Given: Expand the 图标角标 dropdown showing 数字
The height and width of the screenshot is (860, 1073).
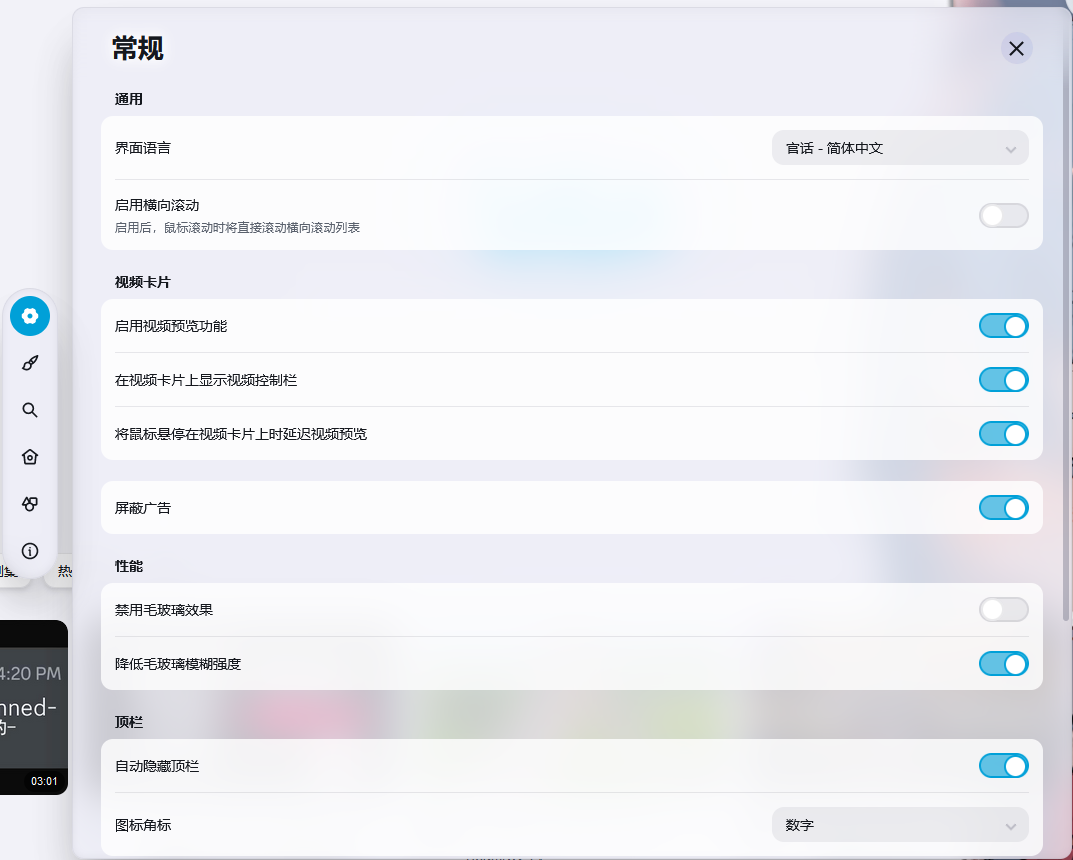Looking at the screenshot, I should tap(899, 825).
